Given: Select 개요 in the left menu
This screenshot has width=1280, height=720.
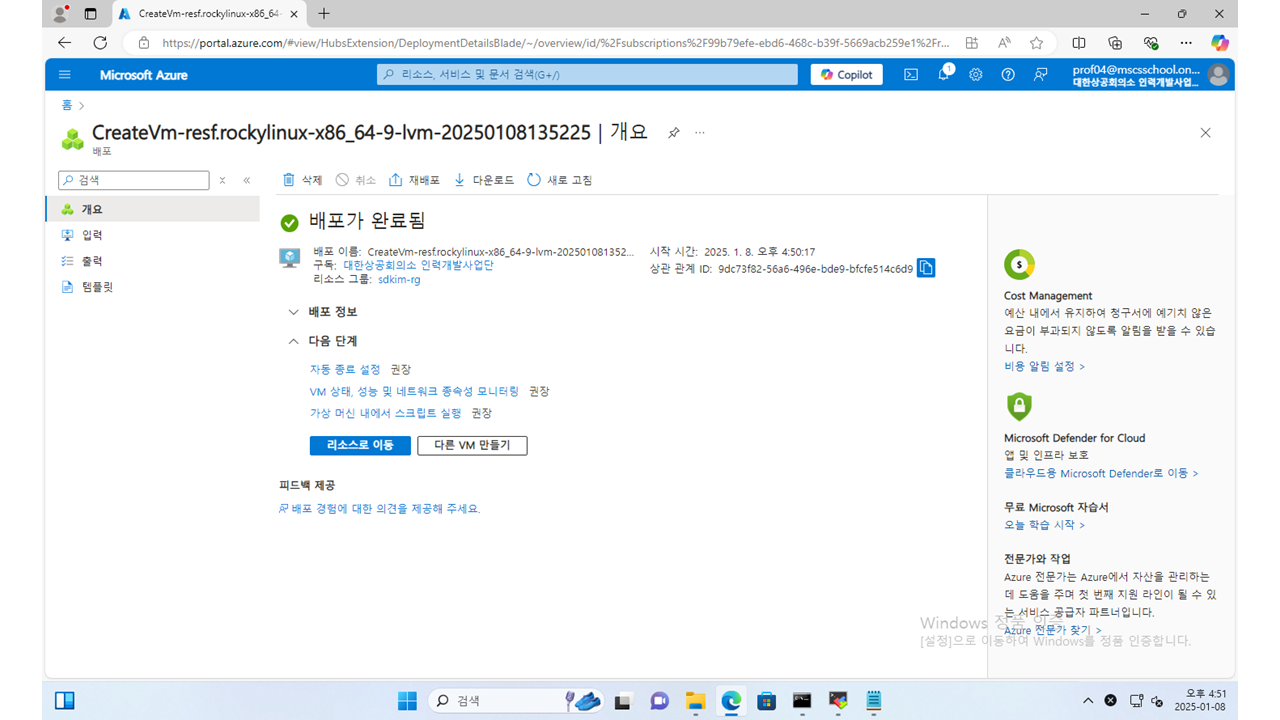Looking at the screenshot, I should pos(152,209).
